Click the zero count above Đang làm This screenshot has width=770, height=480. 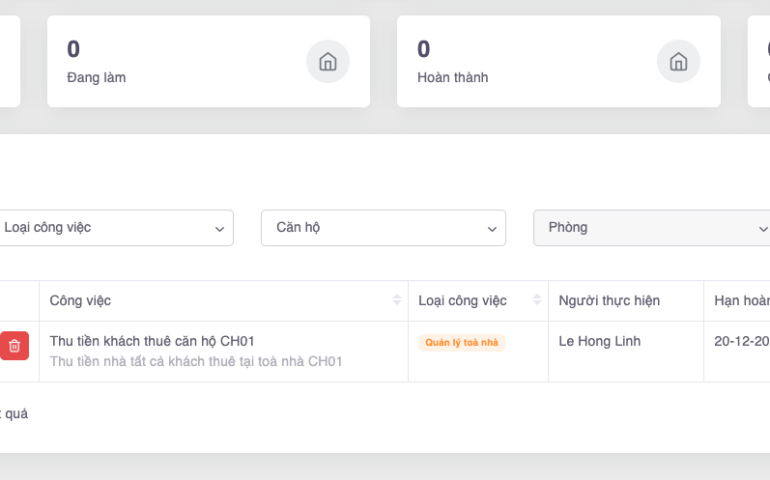coord(73,49)
